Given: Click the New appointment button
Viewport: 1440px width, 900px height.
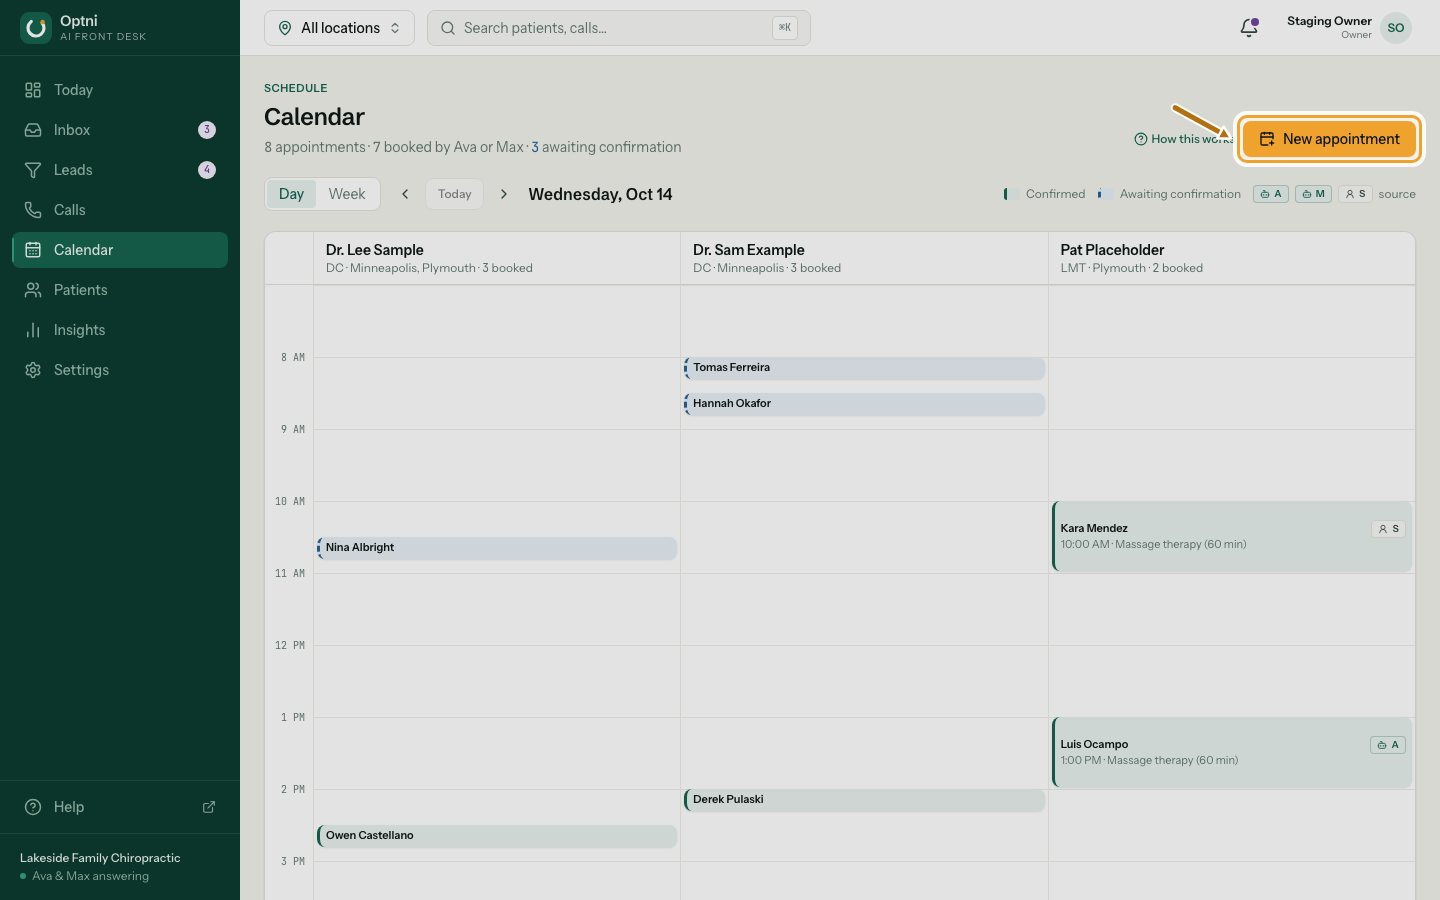Looking at the screenshot, I should [x=1329, y=139].
